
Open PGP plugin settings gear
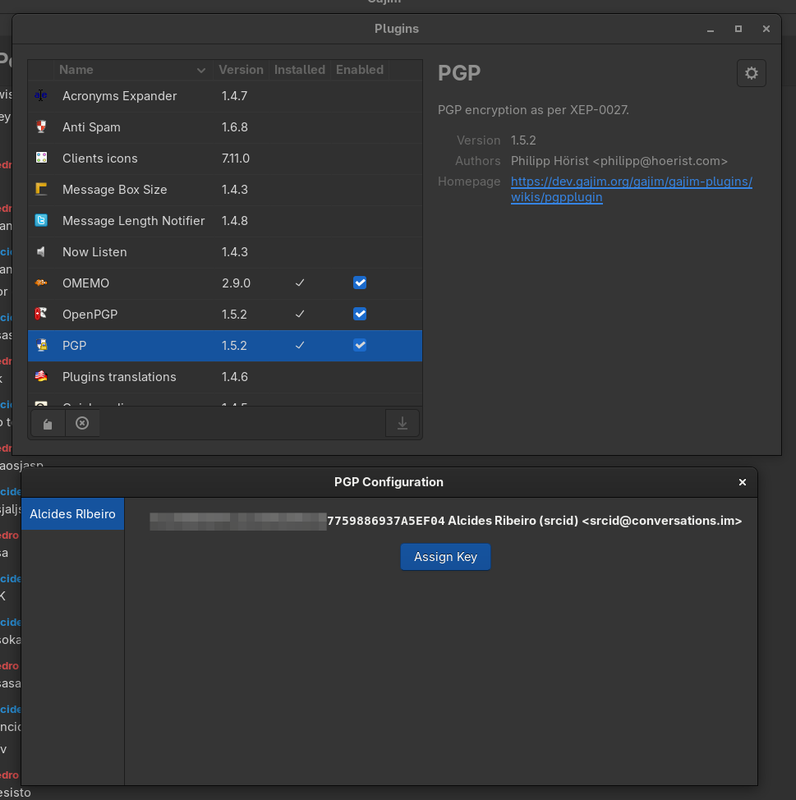click(x=751, y=73)
